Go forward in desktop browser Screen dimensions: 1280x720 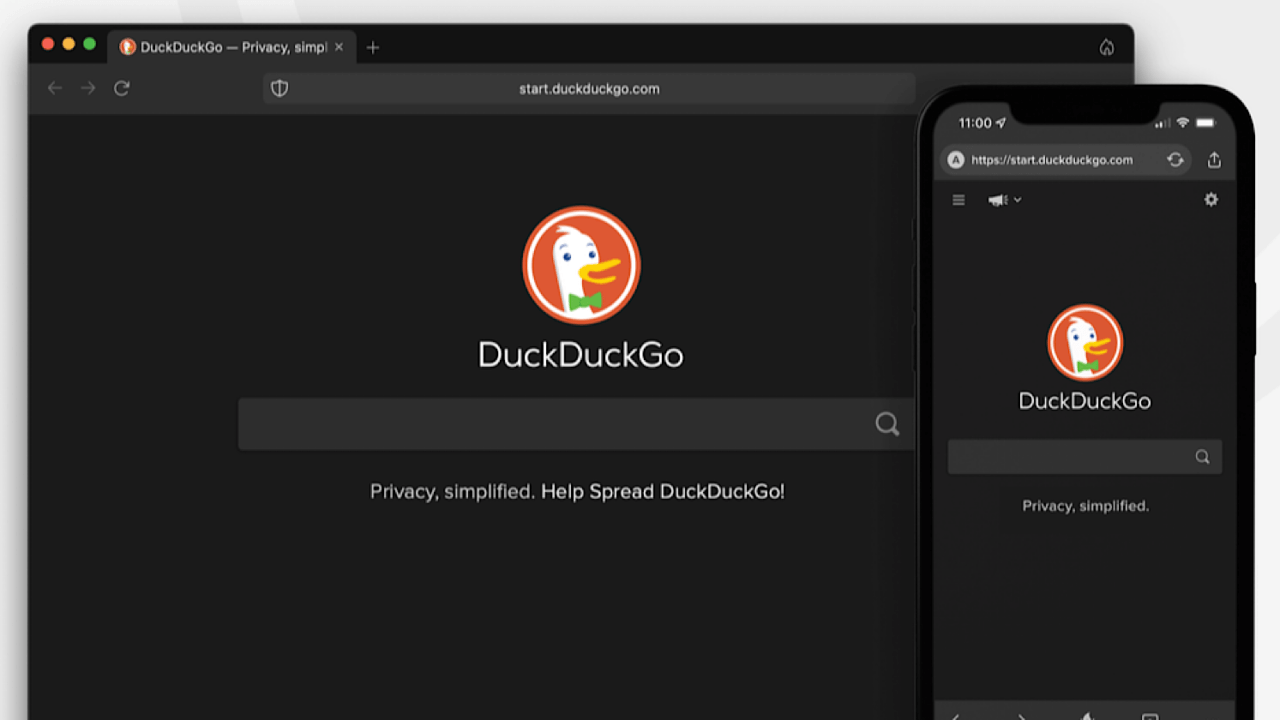[88, 88]
